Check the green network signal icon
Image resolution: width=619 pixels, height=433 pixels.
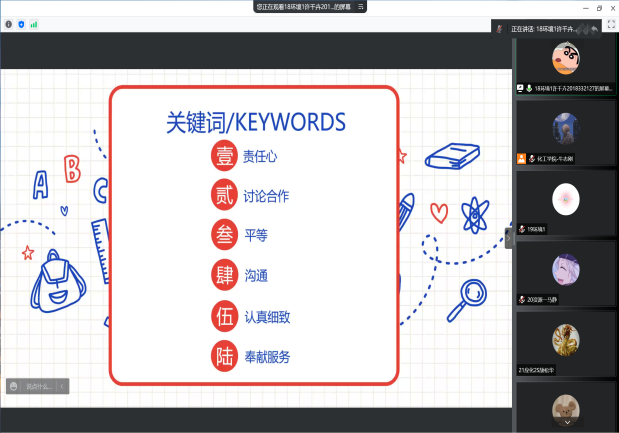pyautogui.click(x=33, y=24)
